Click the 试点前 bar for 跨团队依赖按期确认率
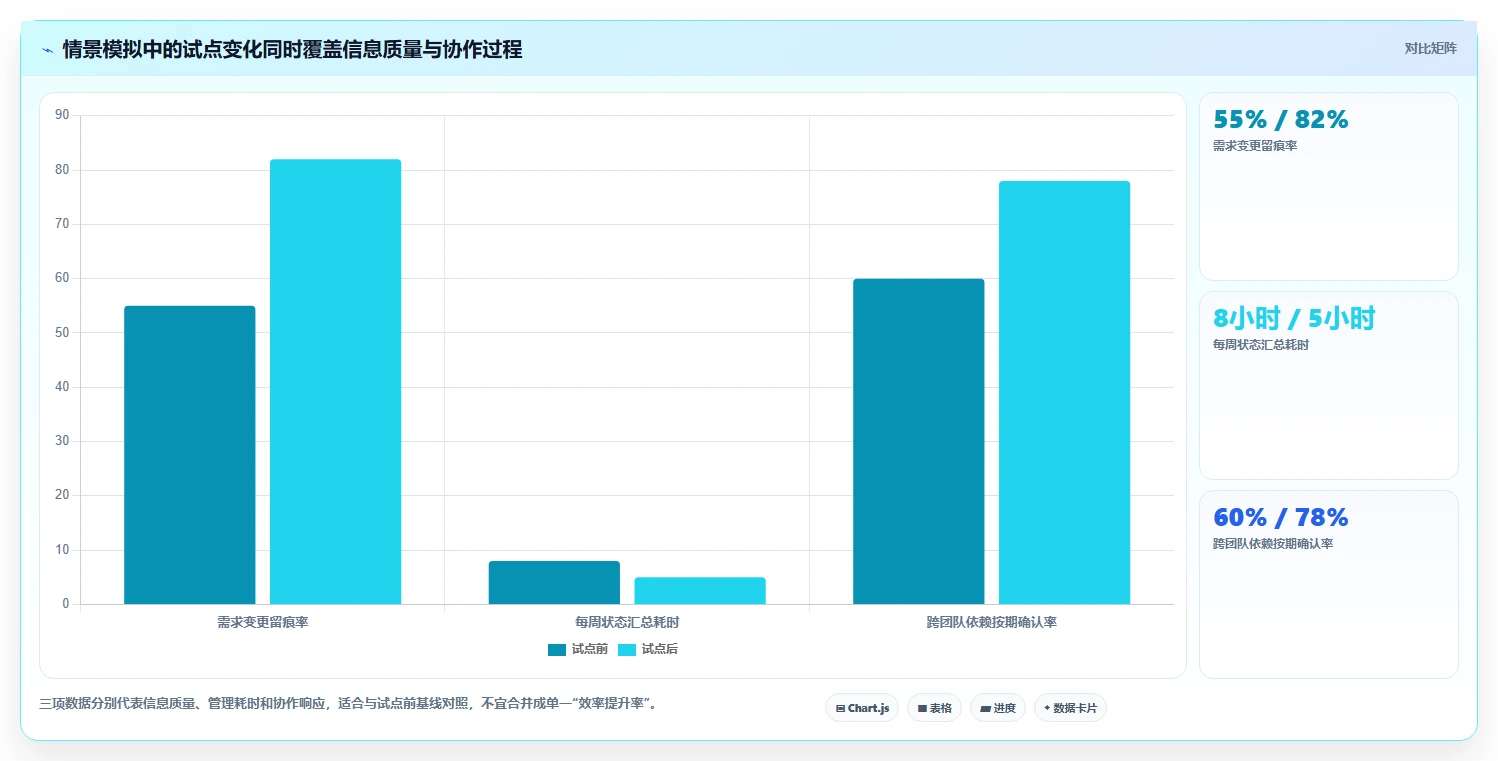 [x=919, y=441]
